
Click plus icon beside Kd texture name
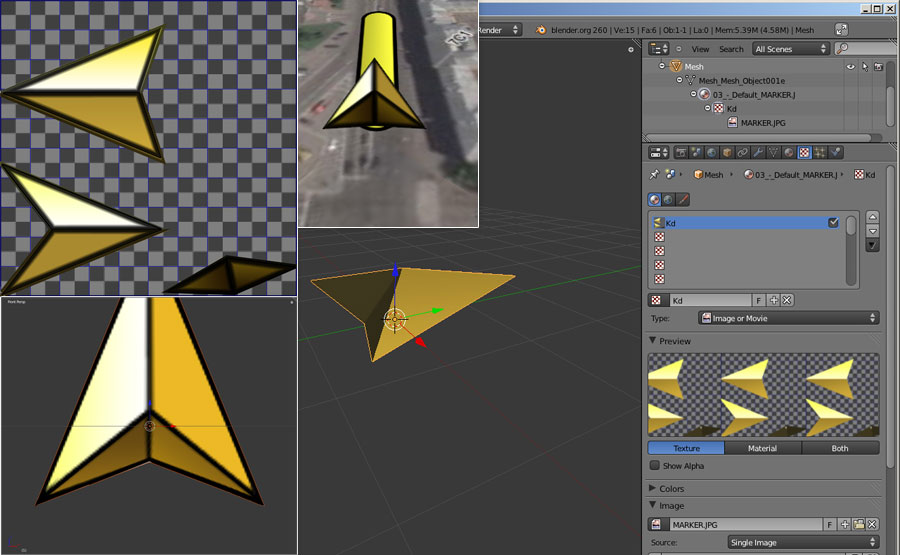pyautogui.click(x=773, y=300)
